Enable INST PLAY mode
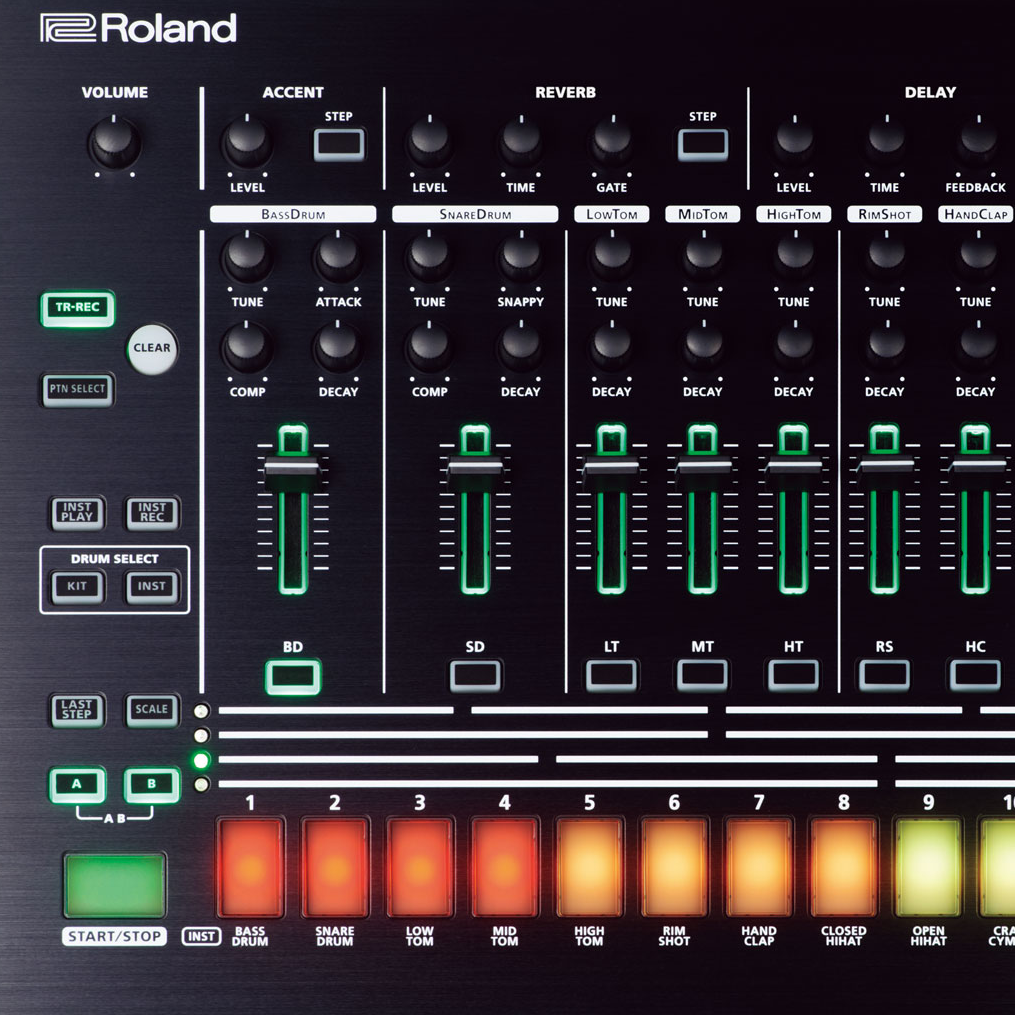The width and height of the screenshot is (1015, 1015). coord(77,513)
